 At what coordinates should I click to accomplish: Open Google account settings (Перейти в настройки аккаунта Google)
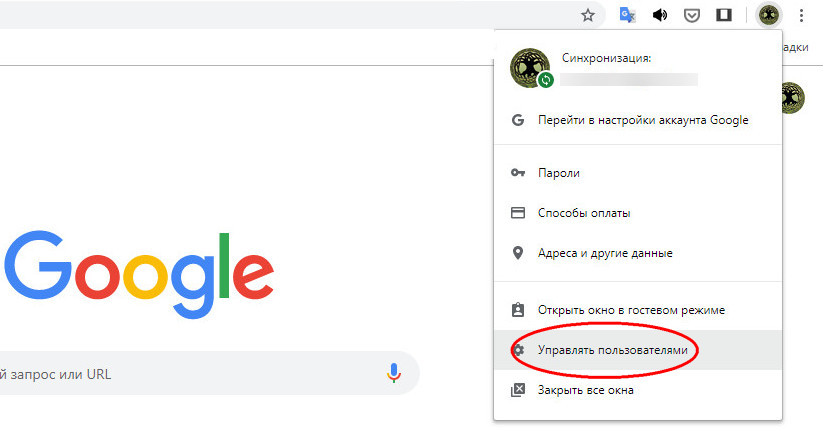642,120
